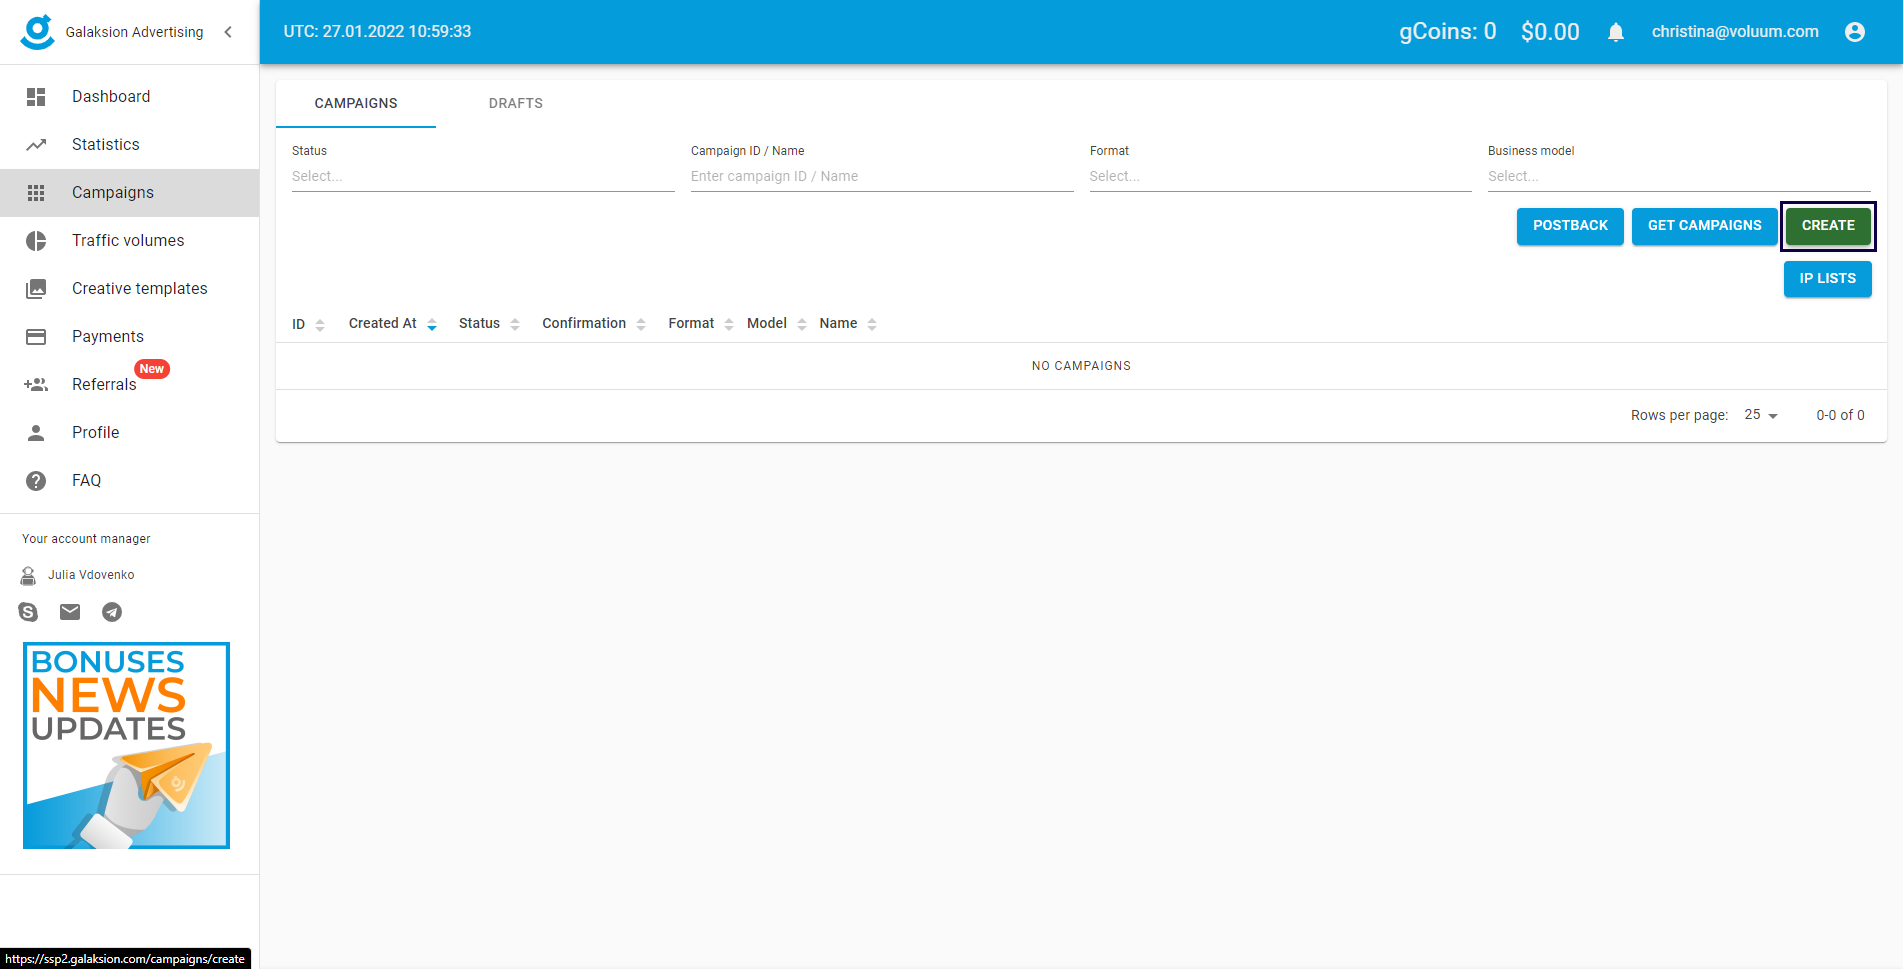Focus the Campaign ID / Name field
This screenshot has height=969, width=1903.
coord(881,176)
